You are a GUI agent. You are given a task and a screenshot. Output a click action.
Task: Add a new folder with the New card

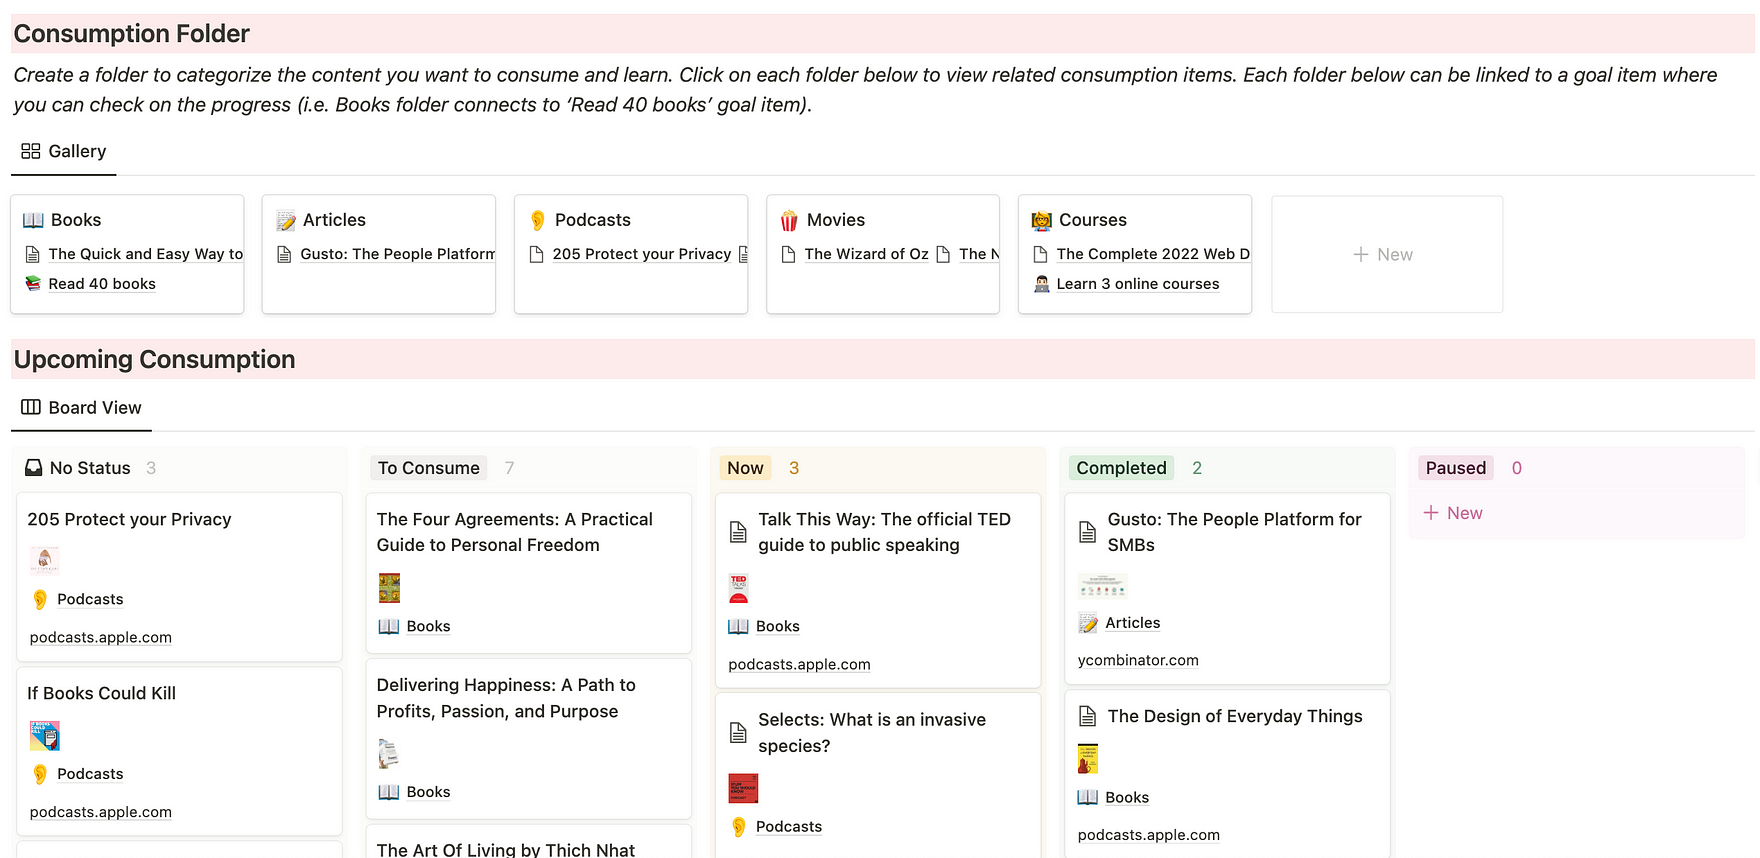click(x=1385, y=255)
